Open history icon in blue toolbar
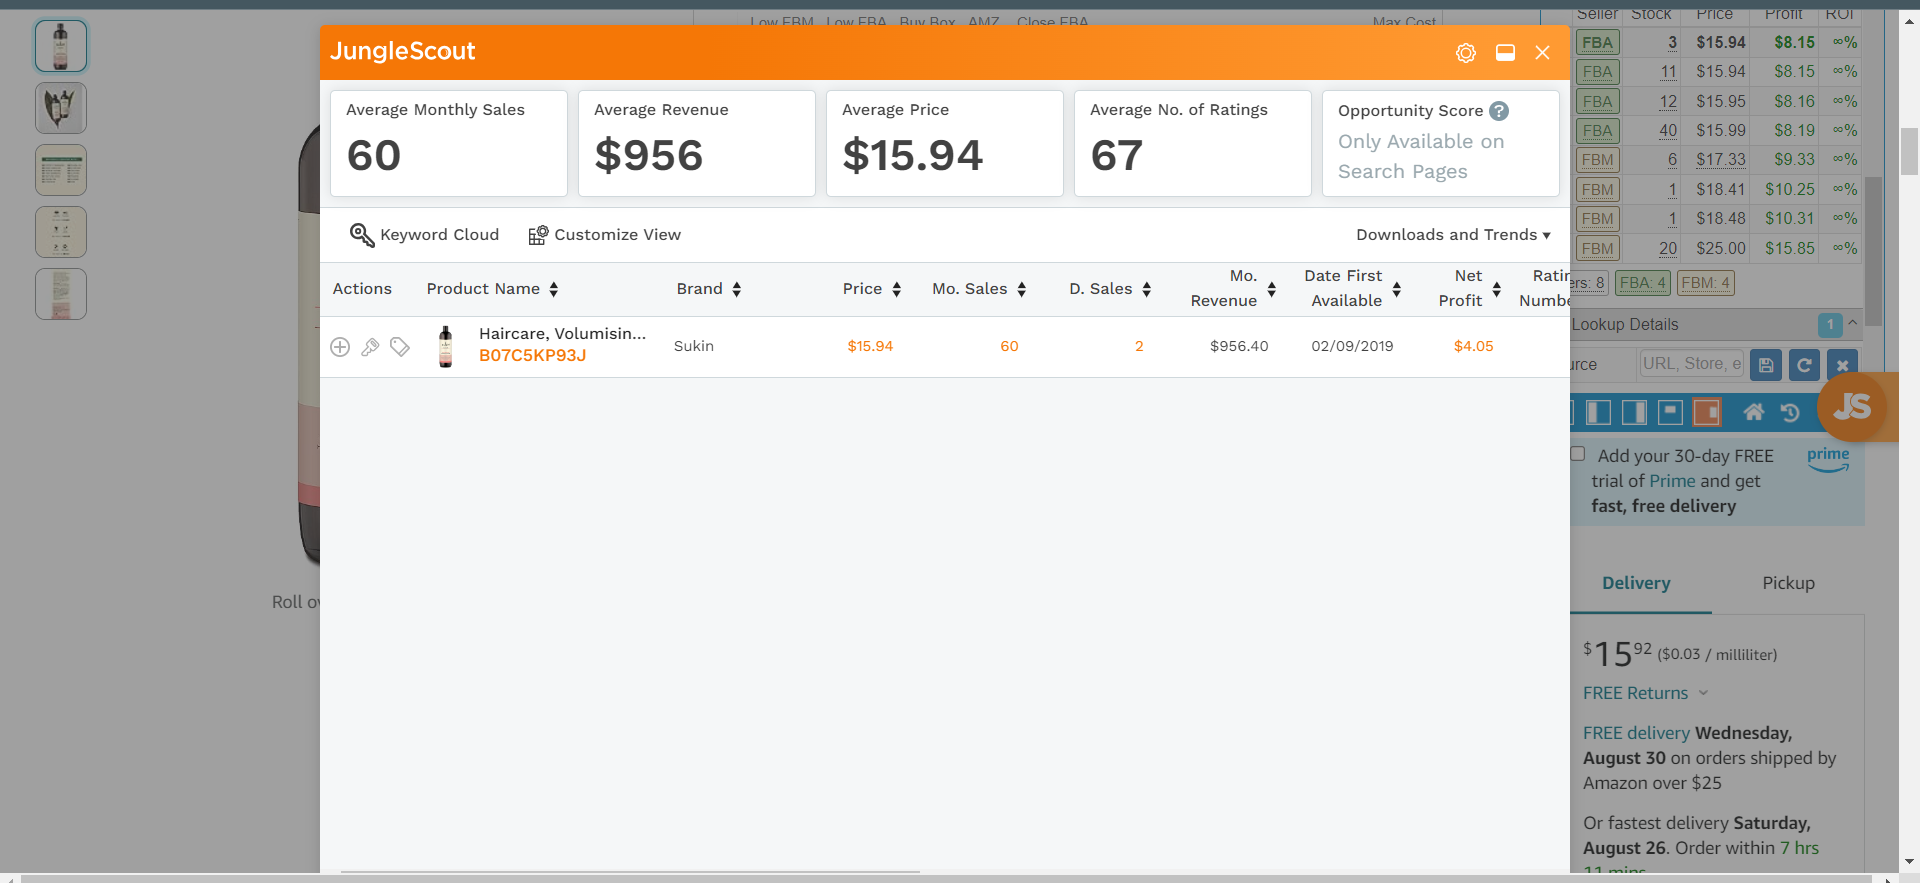The width and height of the screenshot is (1920, 883). click(x=1790, y=412)
